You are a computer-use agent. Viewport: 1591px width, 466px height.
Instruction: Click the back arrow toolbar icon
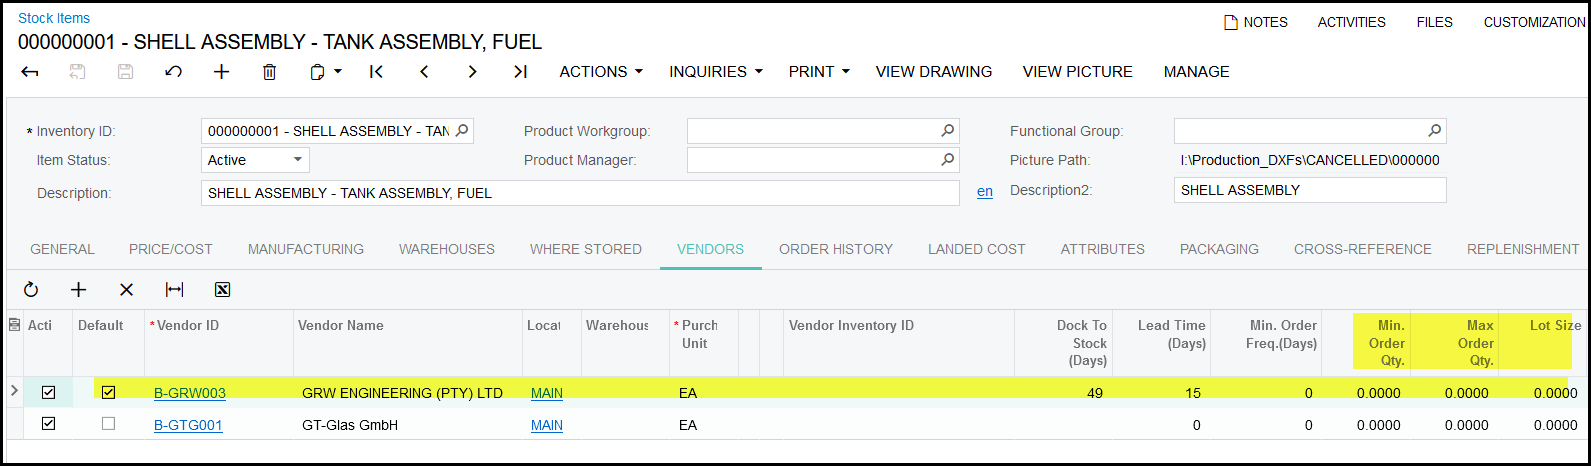point(30,72)
